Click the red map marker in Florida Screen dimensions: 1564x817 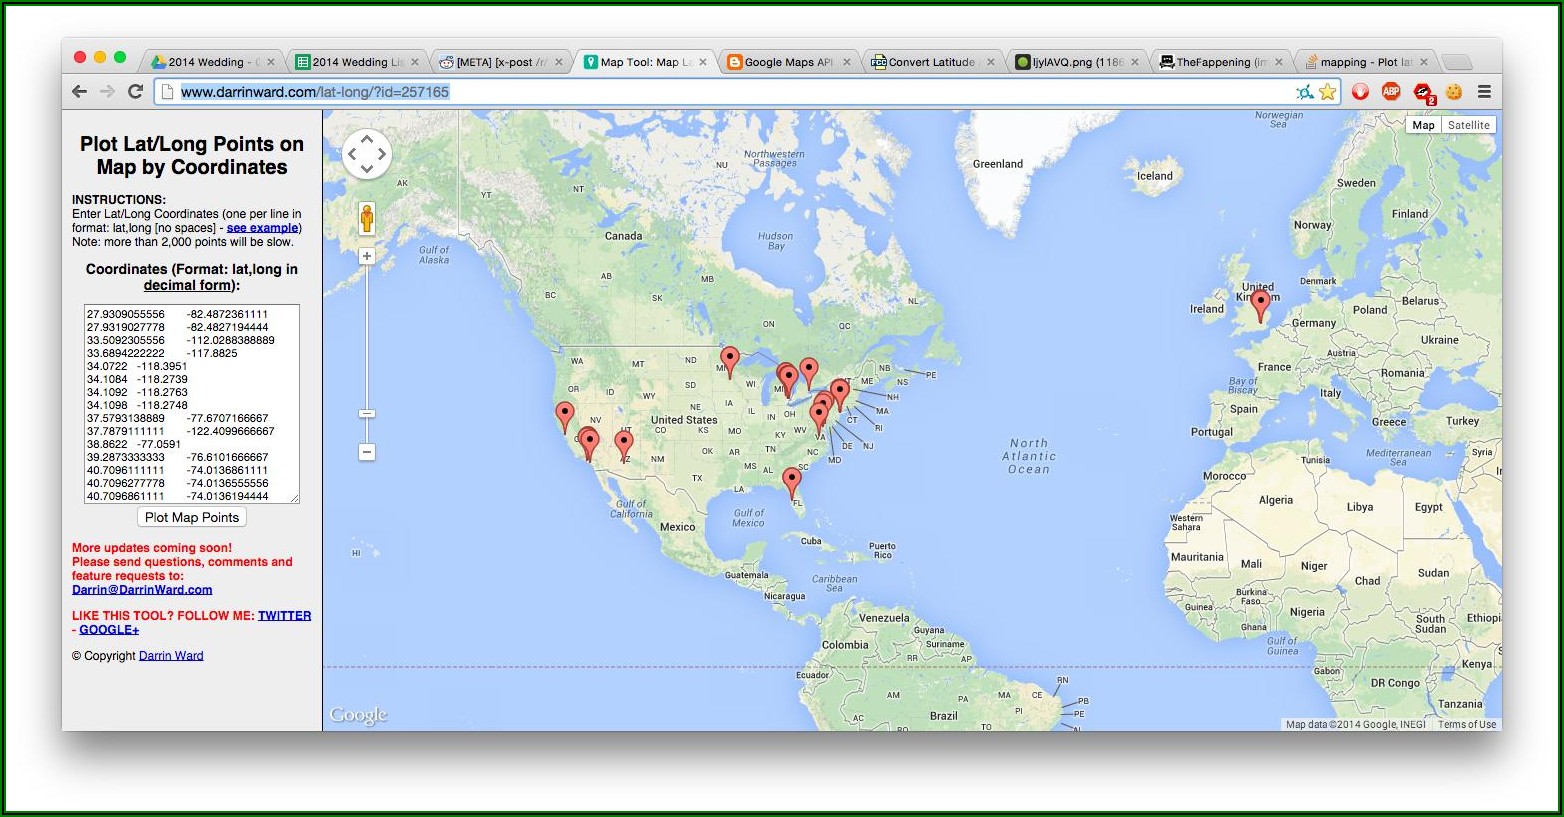click(x=792, y=481)
